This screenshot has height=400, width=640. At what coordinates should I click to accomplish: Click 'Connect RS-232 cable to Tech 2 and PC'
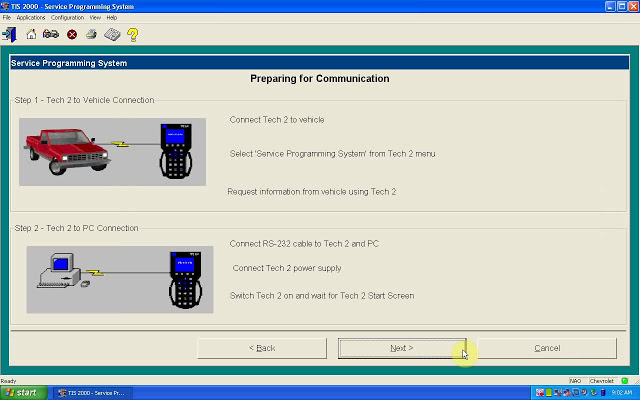[304, 244]
